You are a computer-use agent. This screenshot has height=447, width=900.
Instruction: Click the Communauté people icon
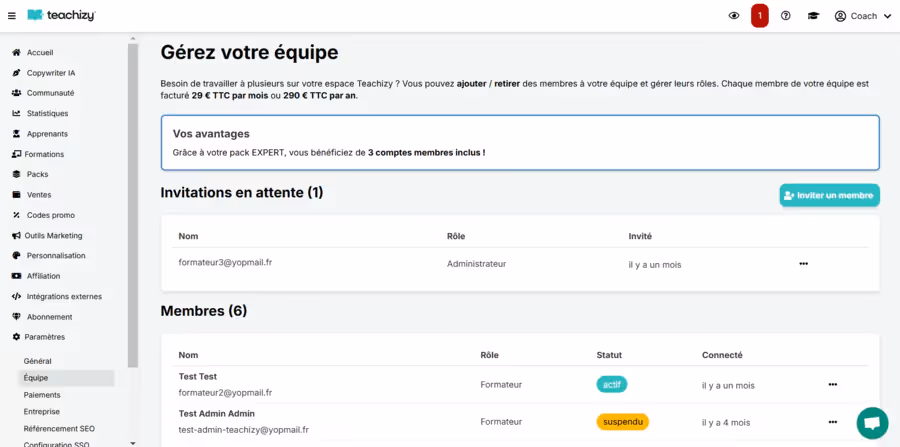[16, 93]
